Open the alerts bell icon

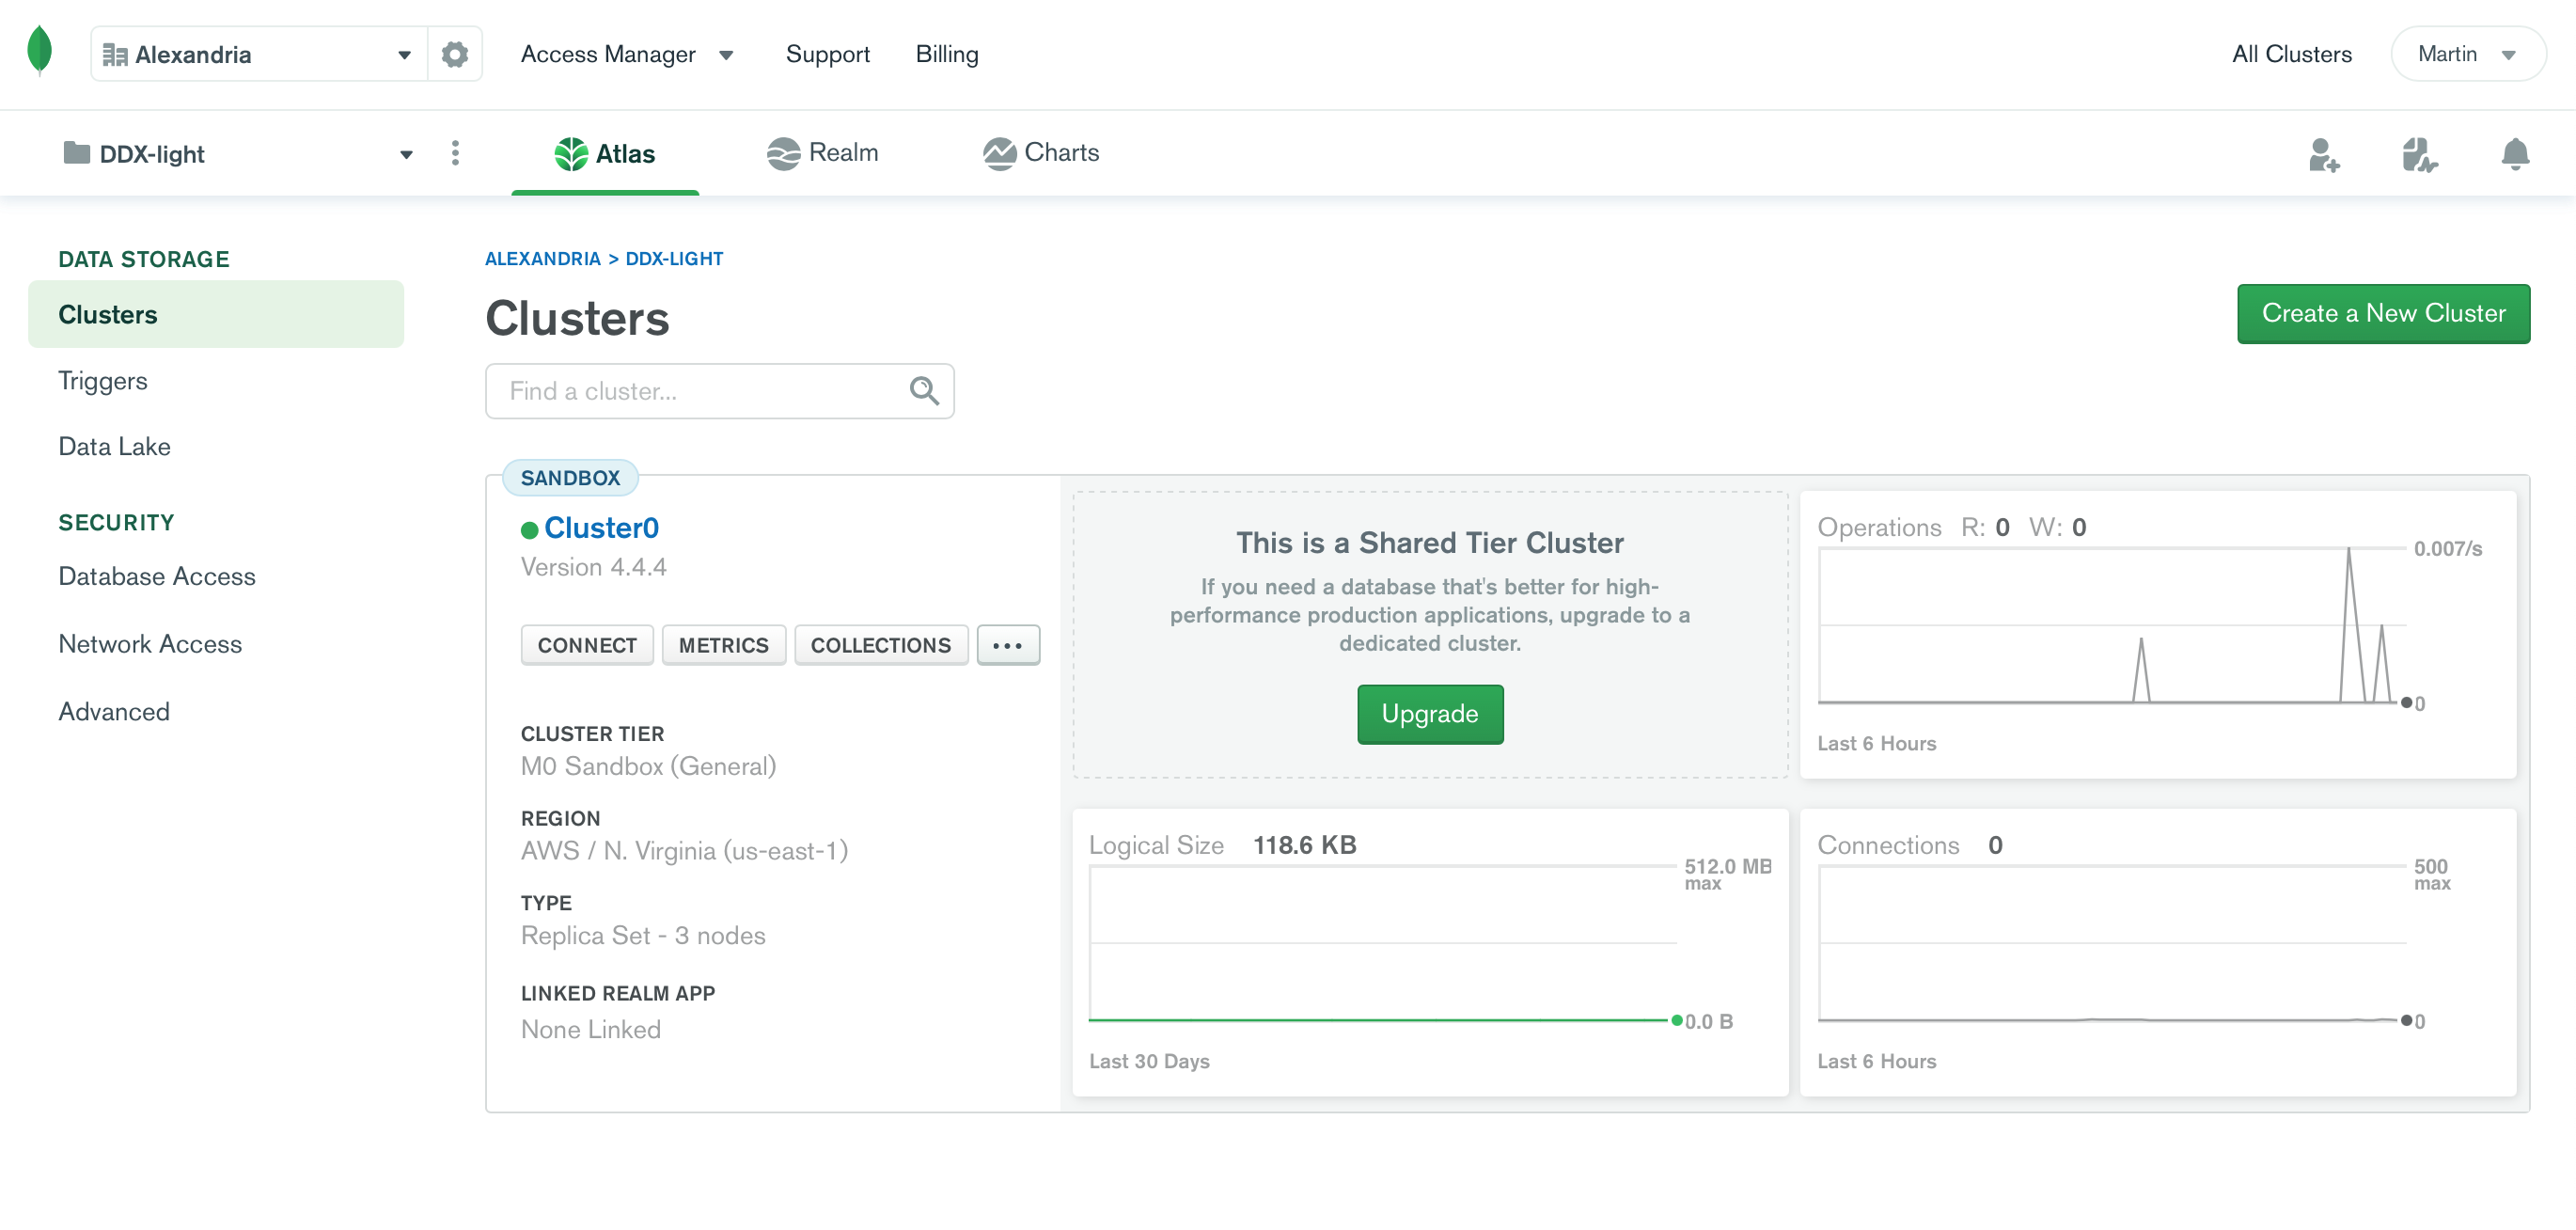(2514, 154)
